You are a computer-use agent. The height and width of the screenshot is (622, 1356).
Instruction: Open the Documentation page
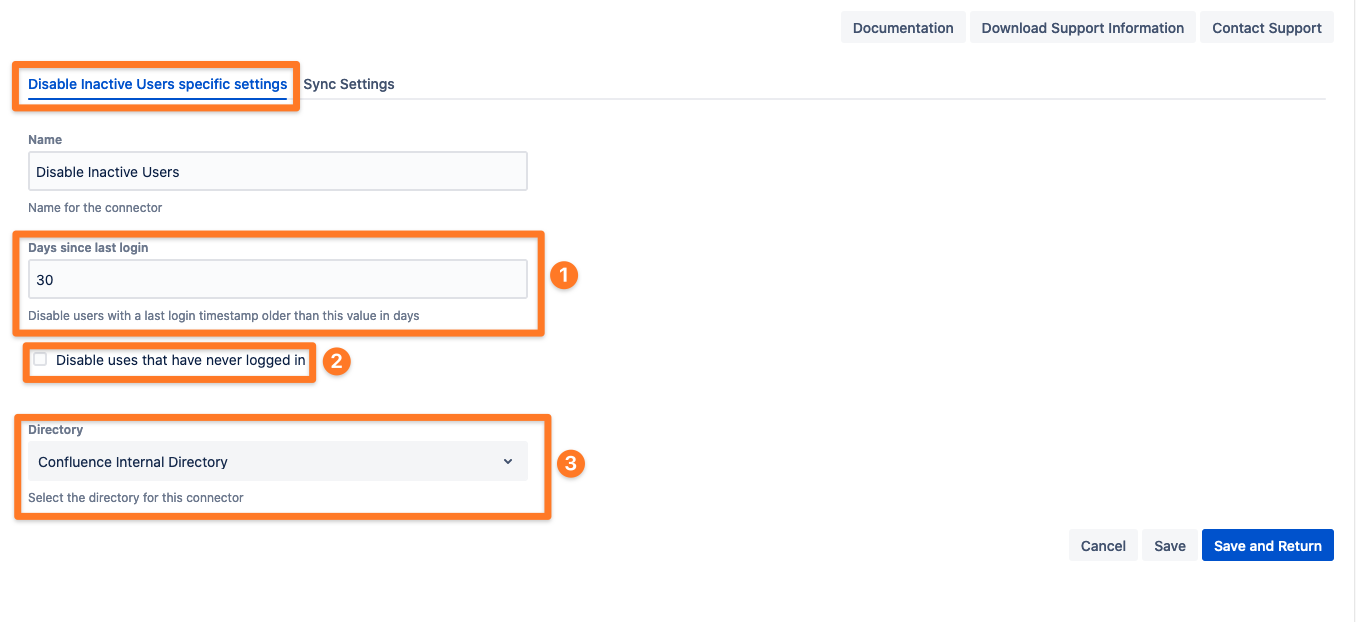(x=902, y=27)
